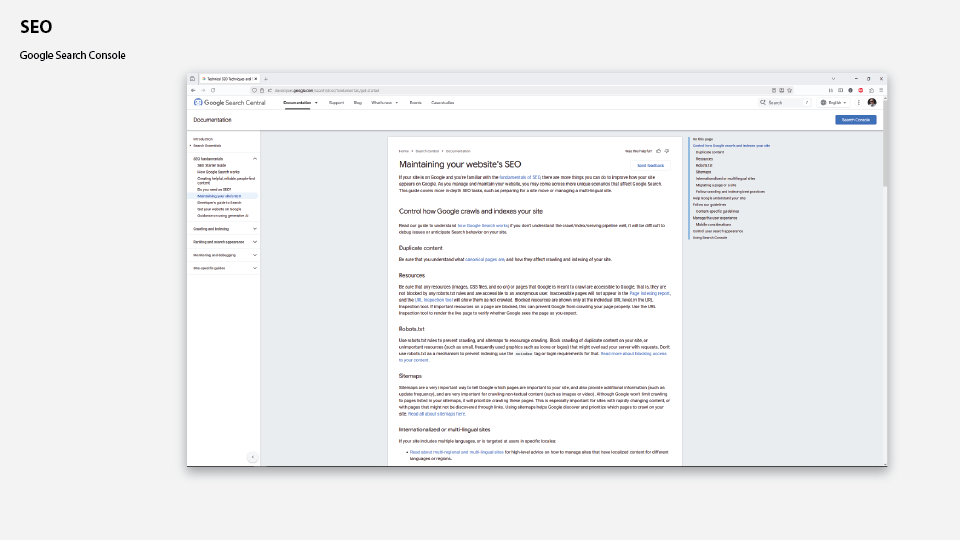Click the browser back arrow

pos(193,90)
